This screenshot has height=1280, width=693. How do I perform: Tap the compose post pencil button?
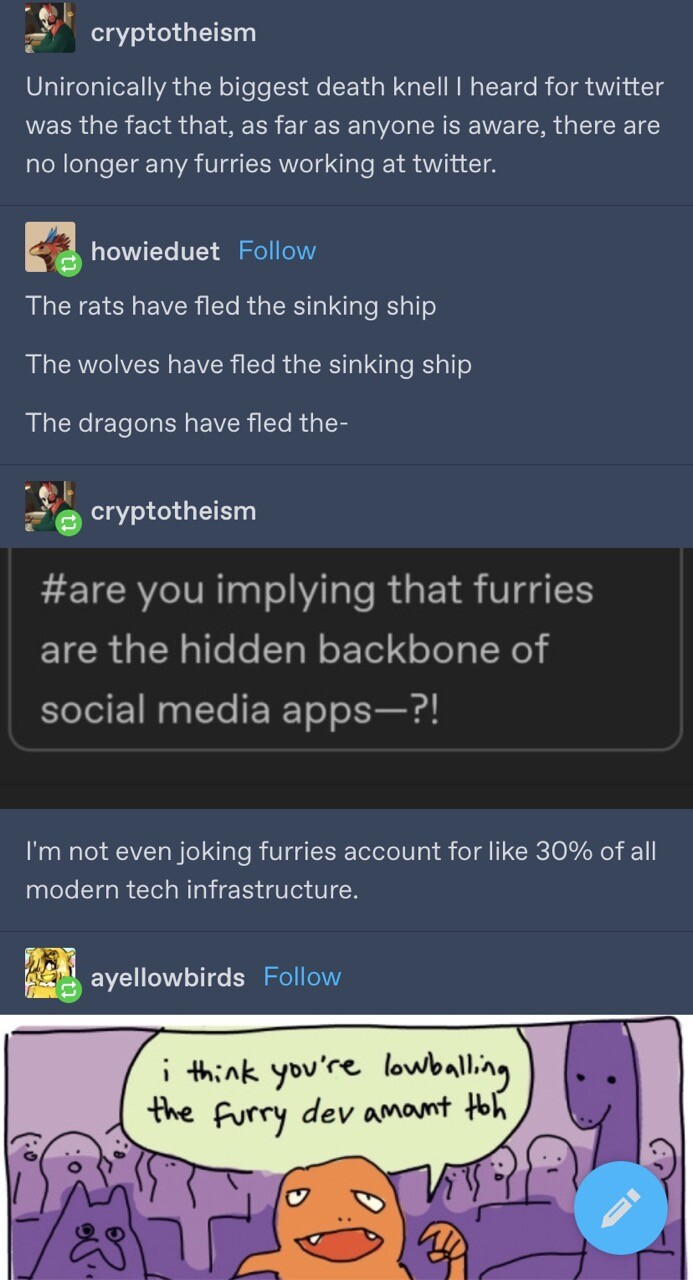point(620,1207)
